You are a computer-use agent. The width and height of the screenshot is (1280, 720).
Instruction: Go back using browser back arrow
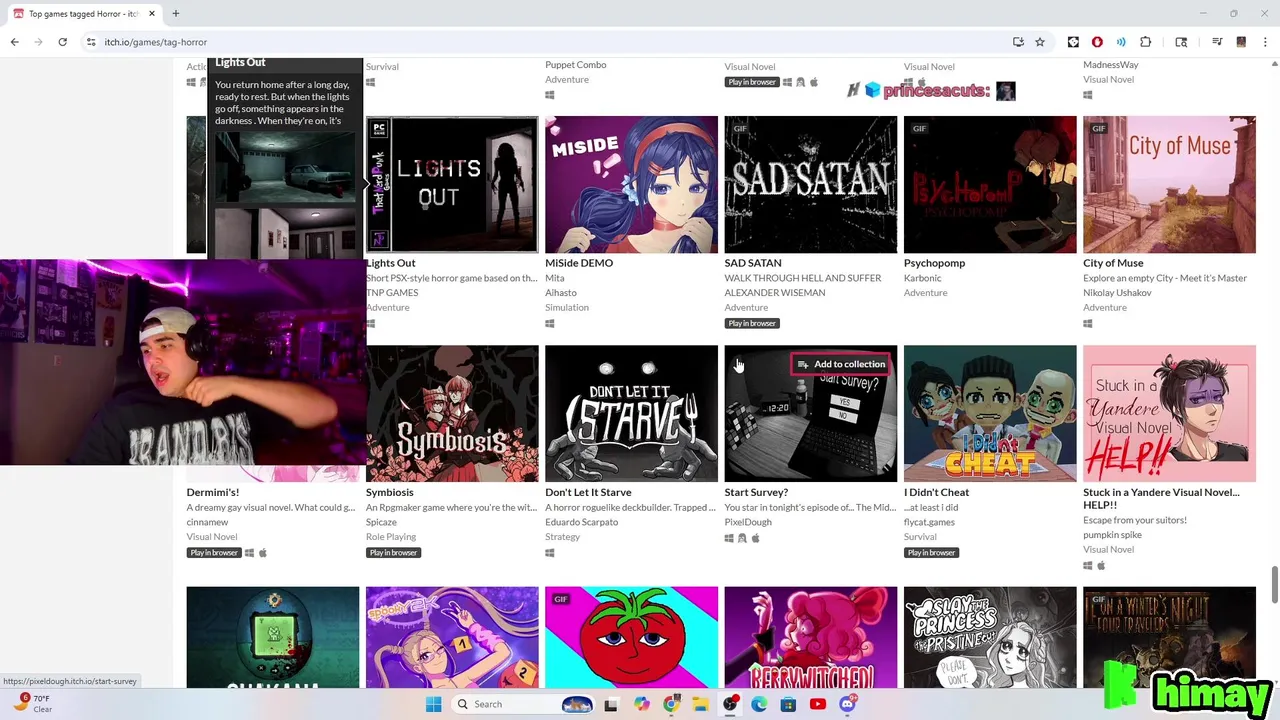point(15,42)
